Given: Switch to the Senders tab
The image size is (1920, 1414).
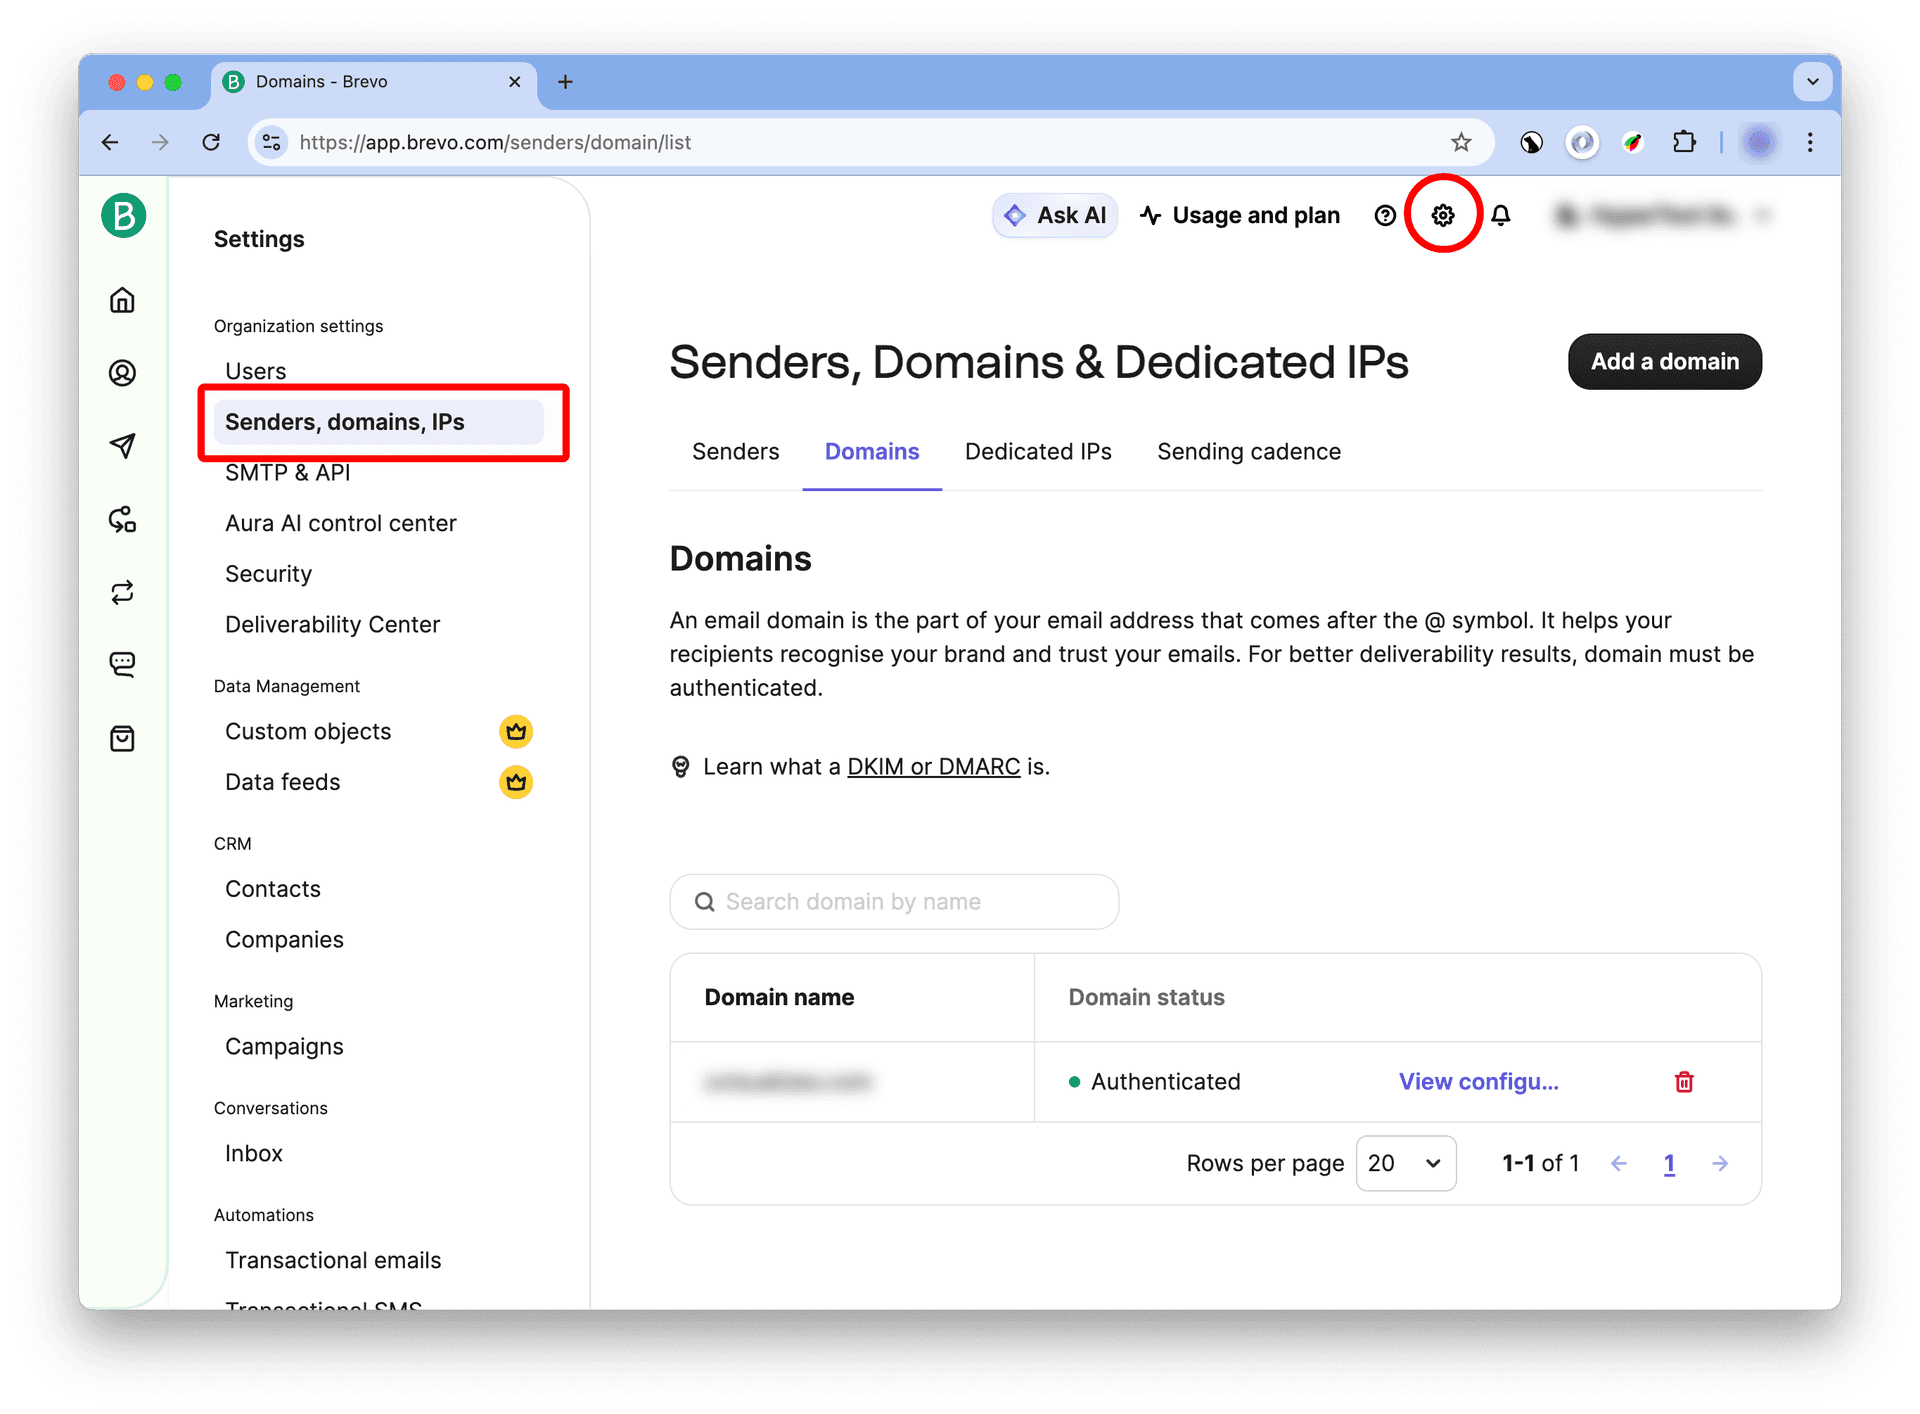Looking at the screenshot, I should [735, 452].
